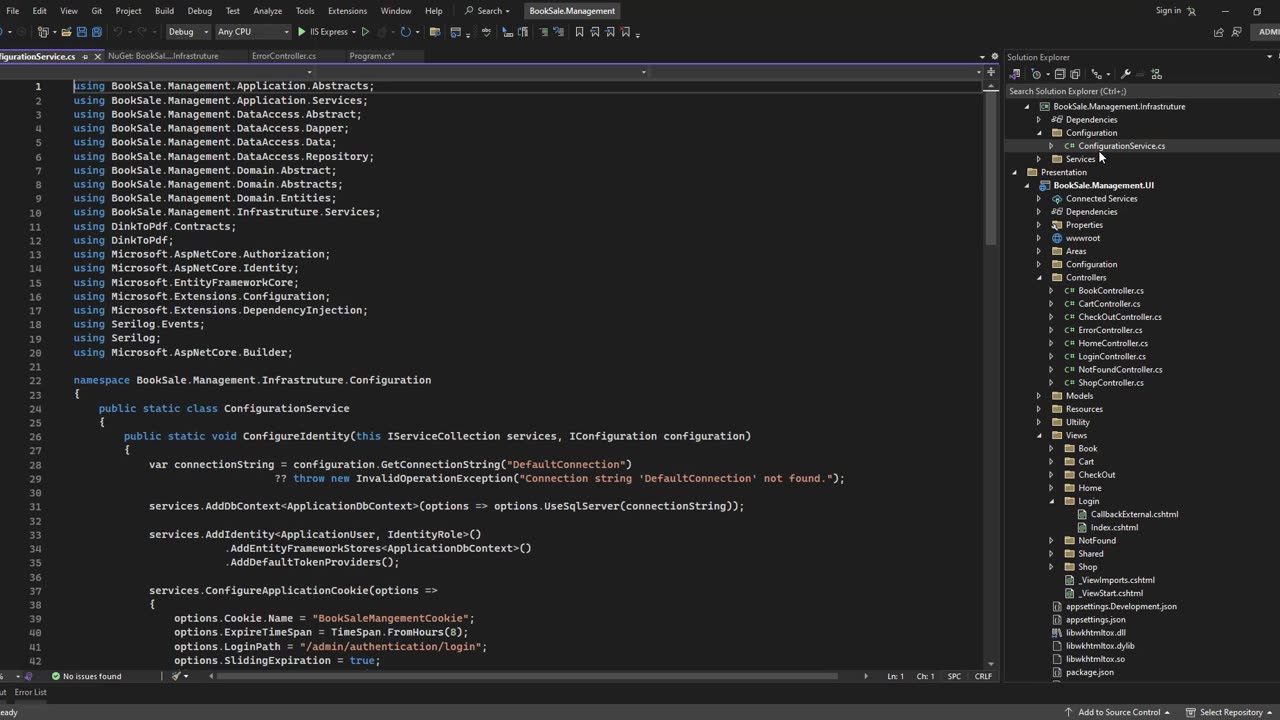This screenshot has width=1280, height=720.
Task: Click Pending Changes Filter clock icon
Action: point(1036,74)
